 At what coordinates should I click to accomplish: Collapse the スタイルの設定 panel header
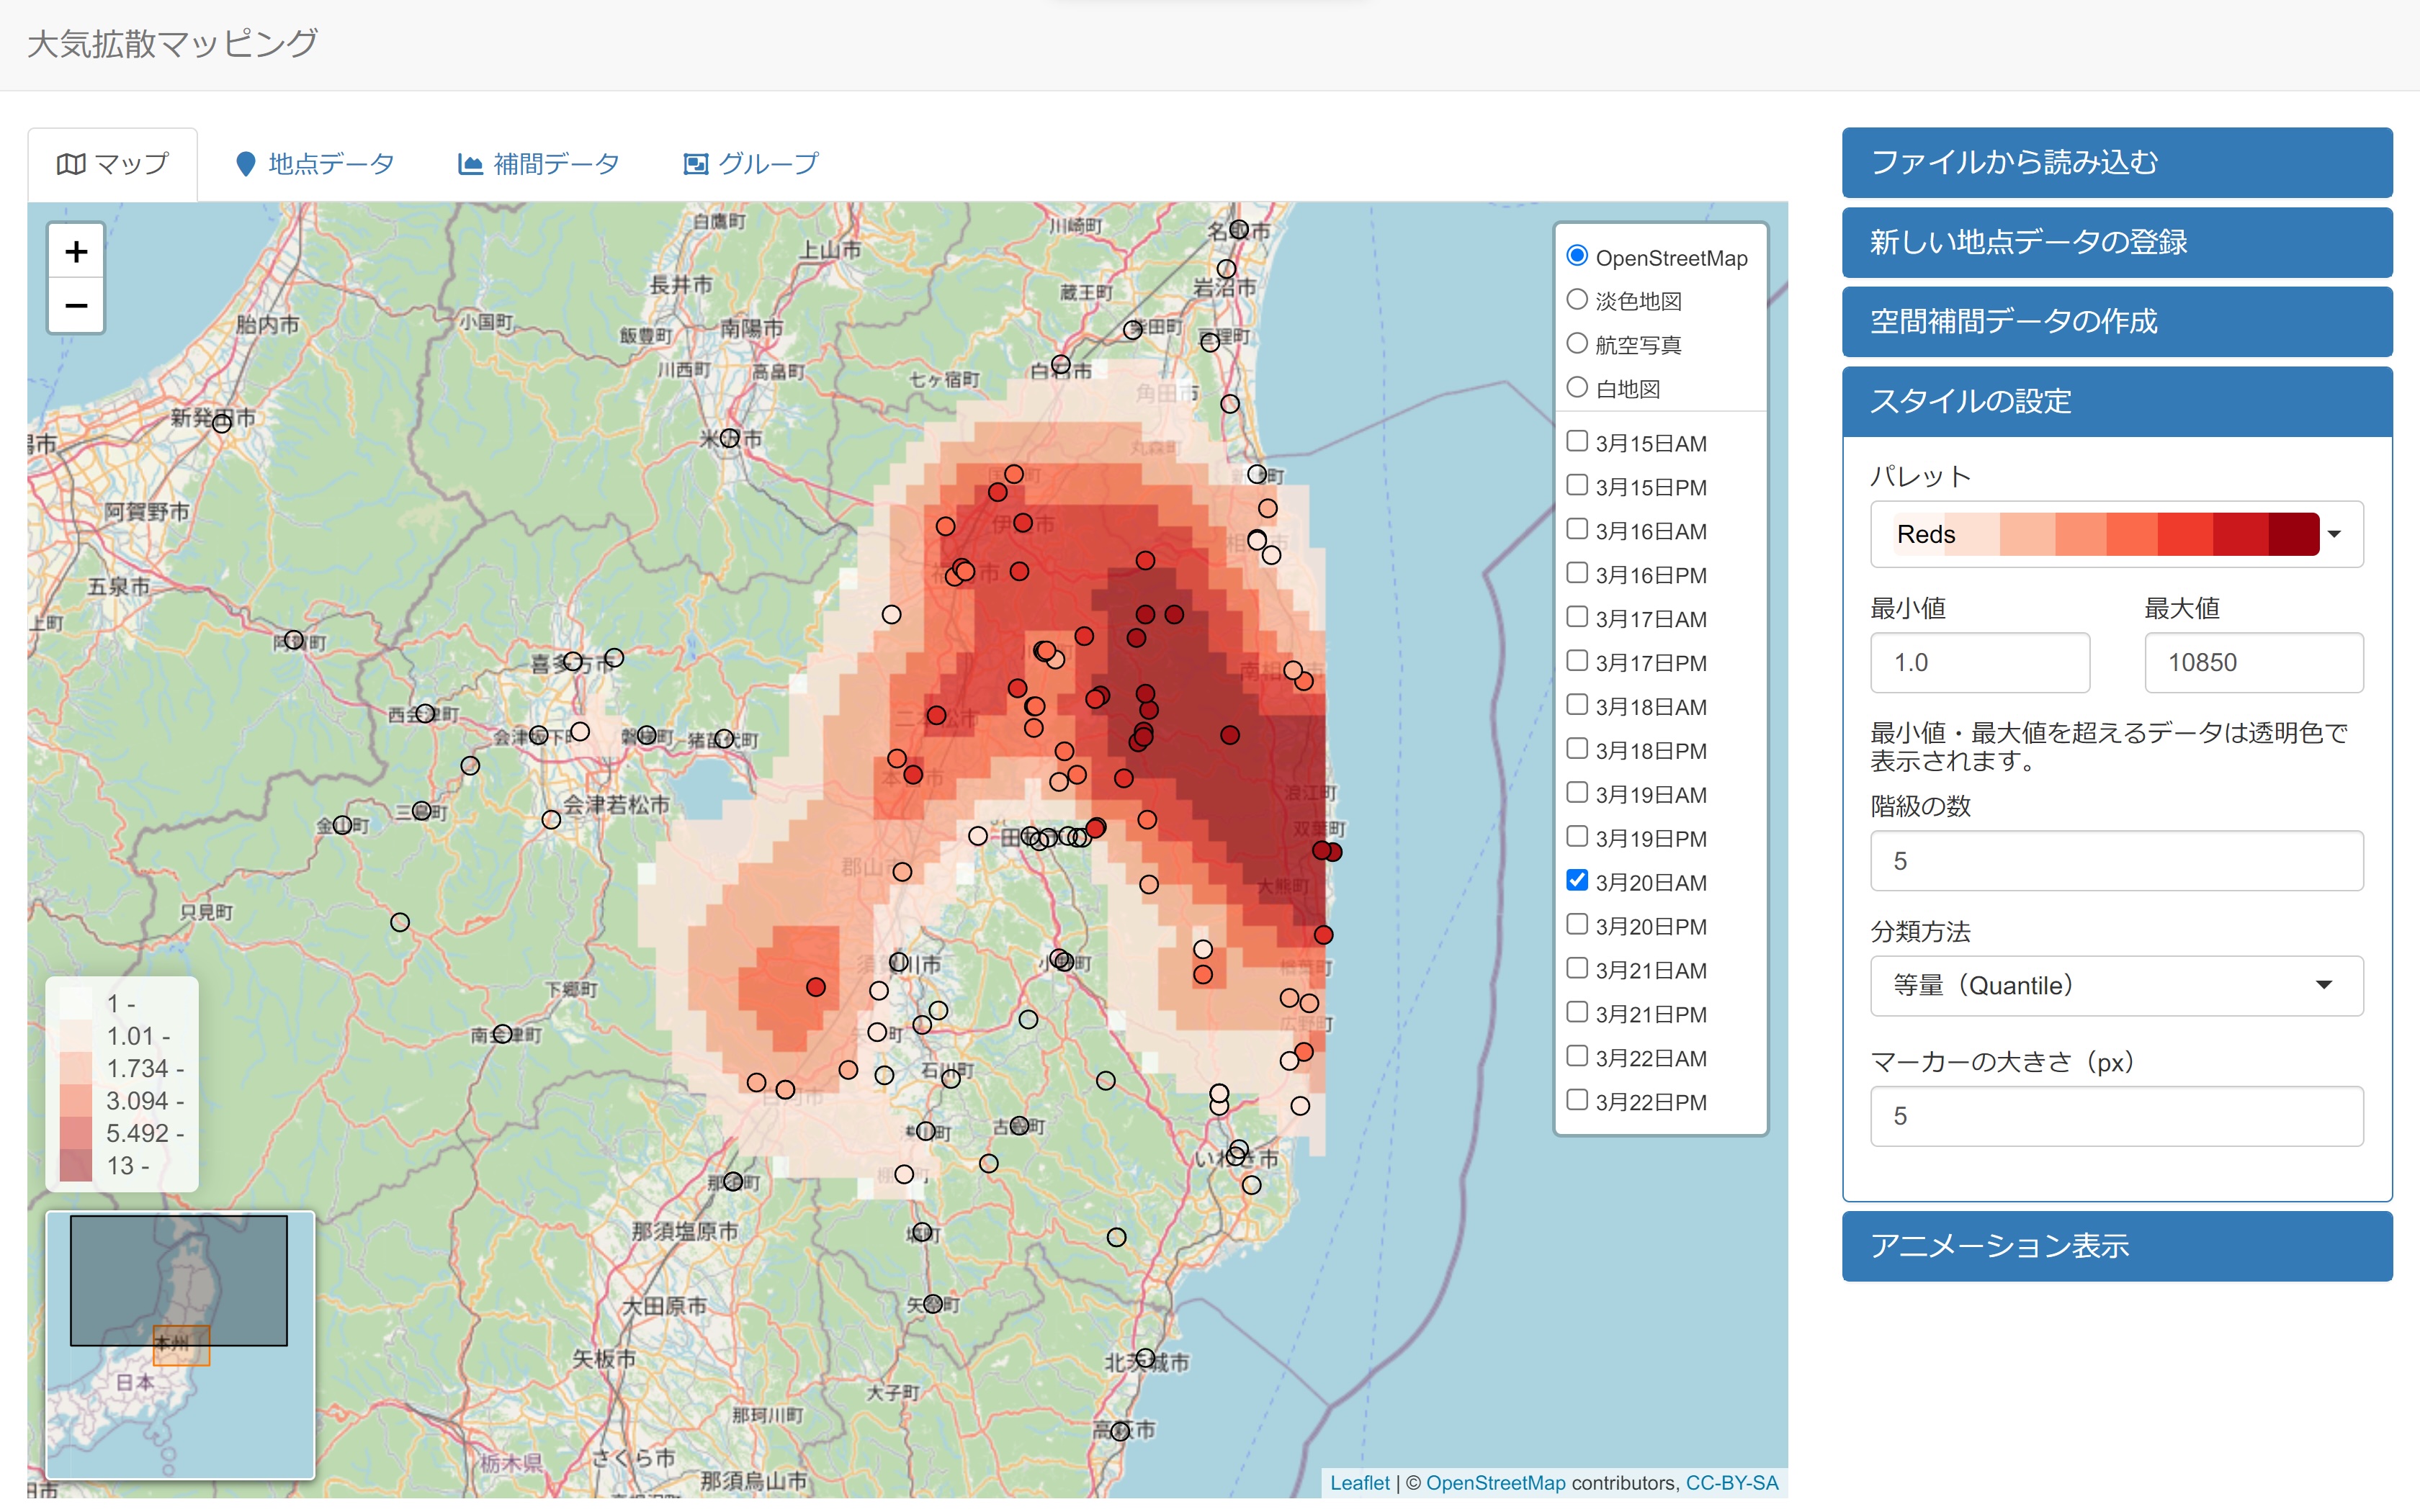coord(2117,402)
